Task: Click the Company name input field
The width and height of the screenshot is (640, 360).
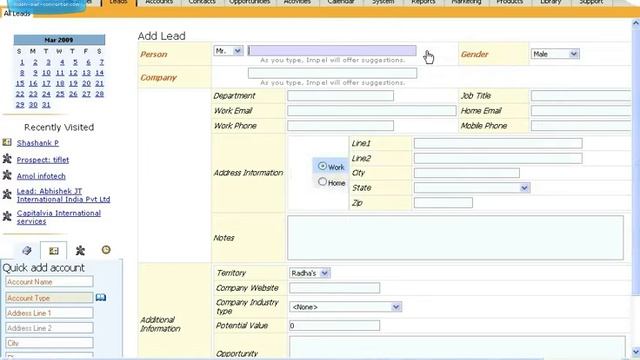Action: (332, 73)
